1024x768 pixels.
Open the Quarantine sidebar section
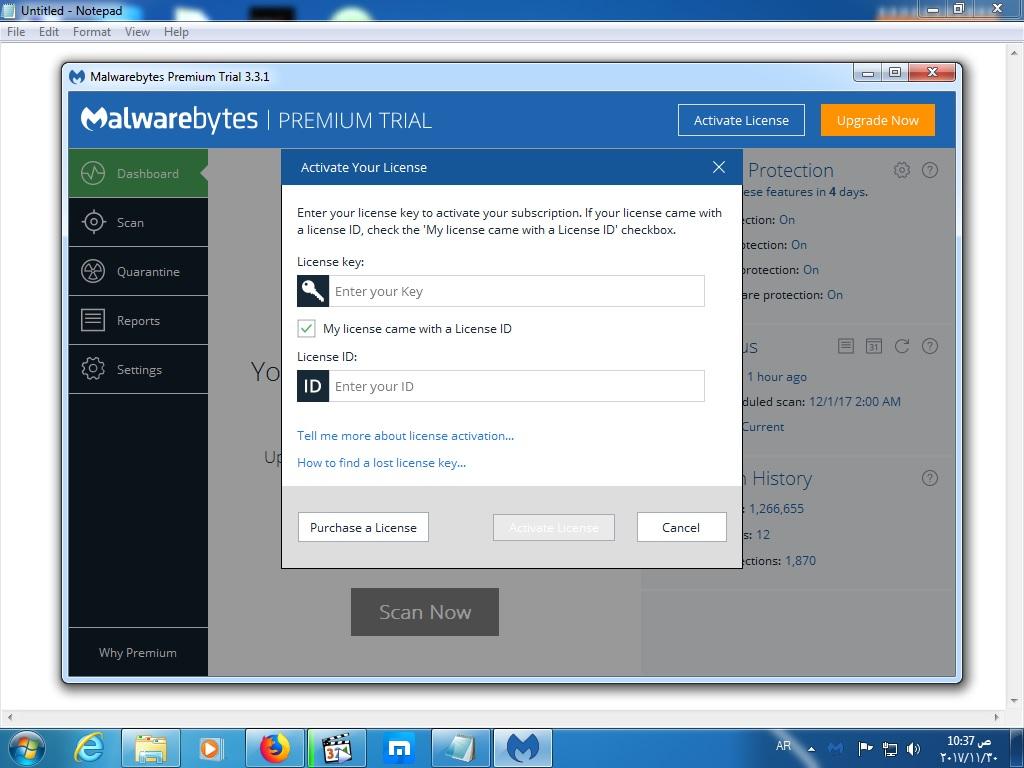[138, 272]
